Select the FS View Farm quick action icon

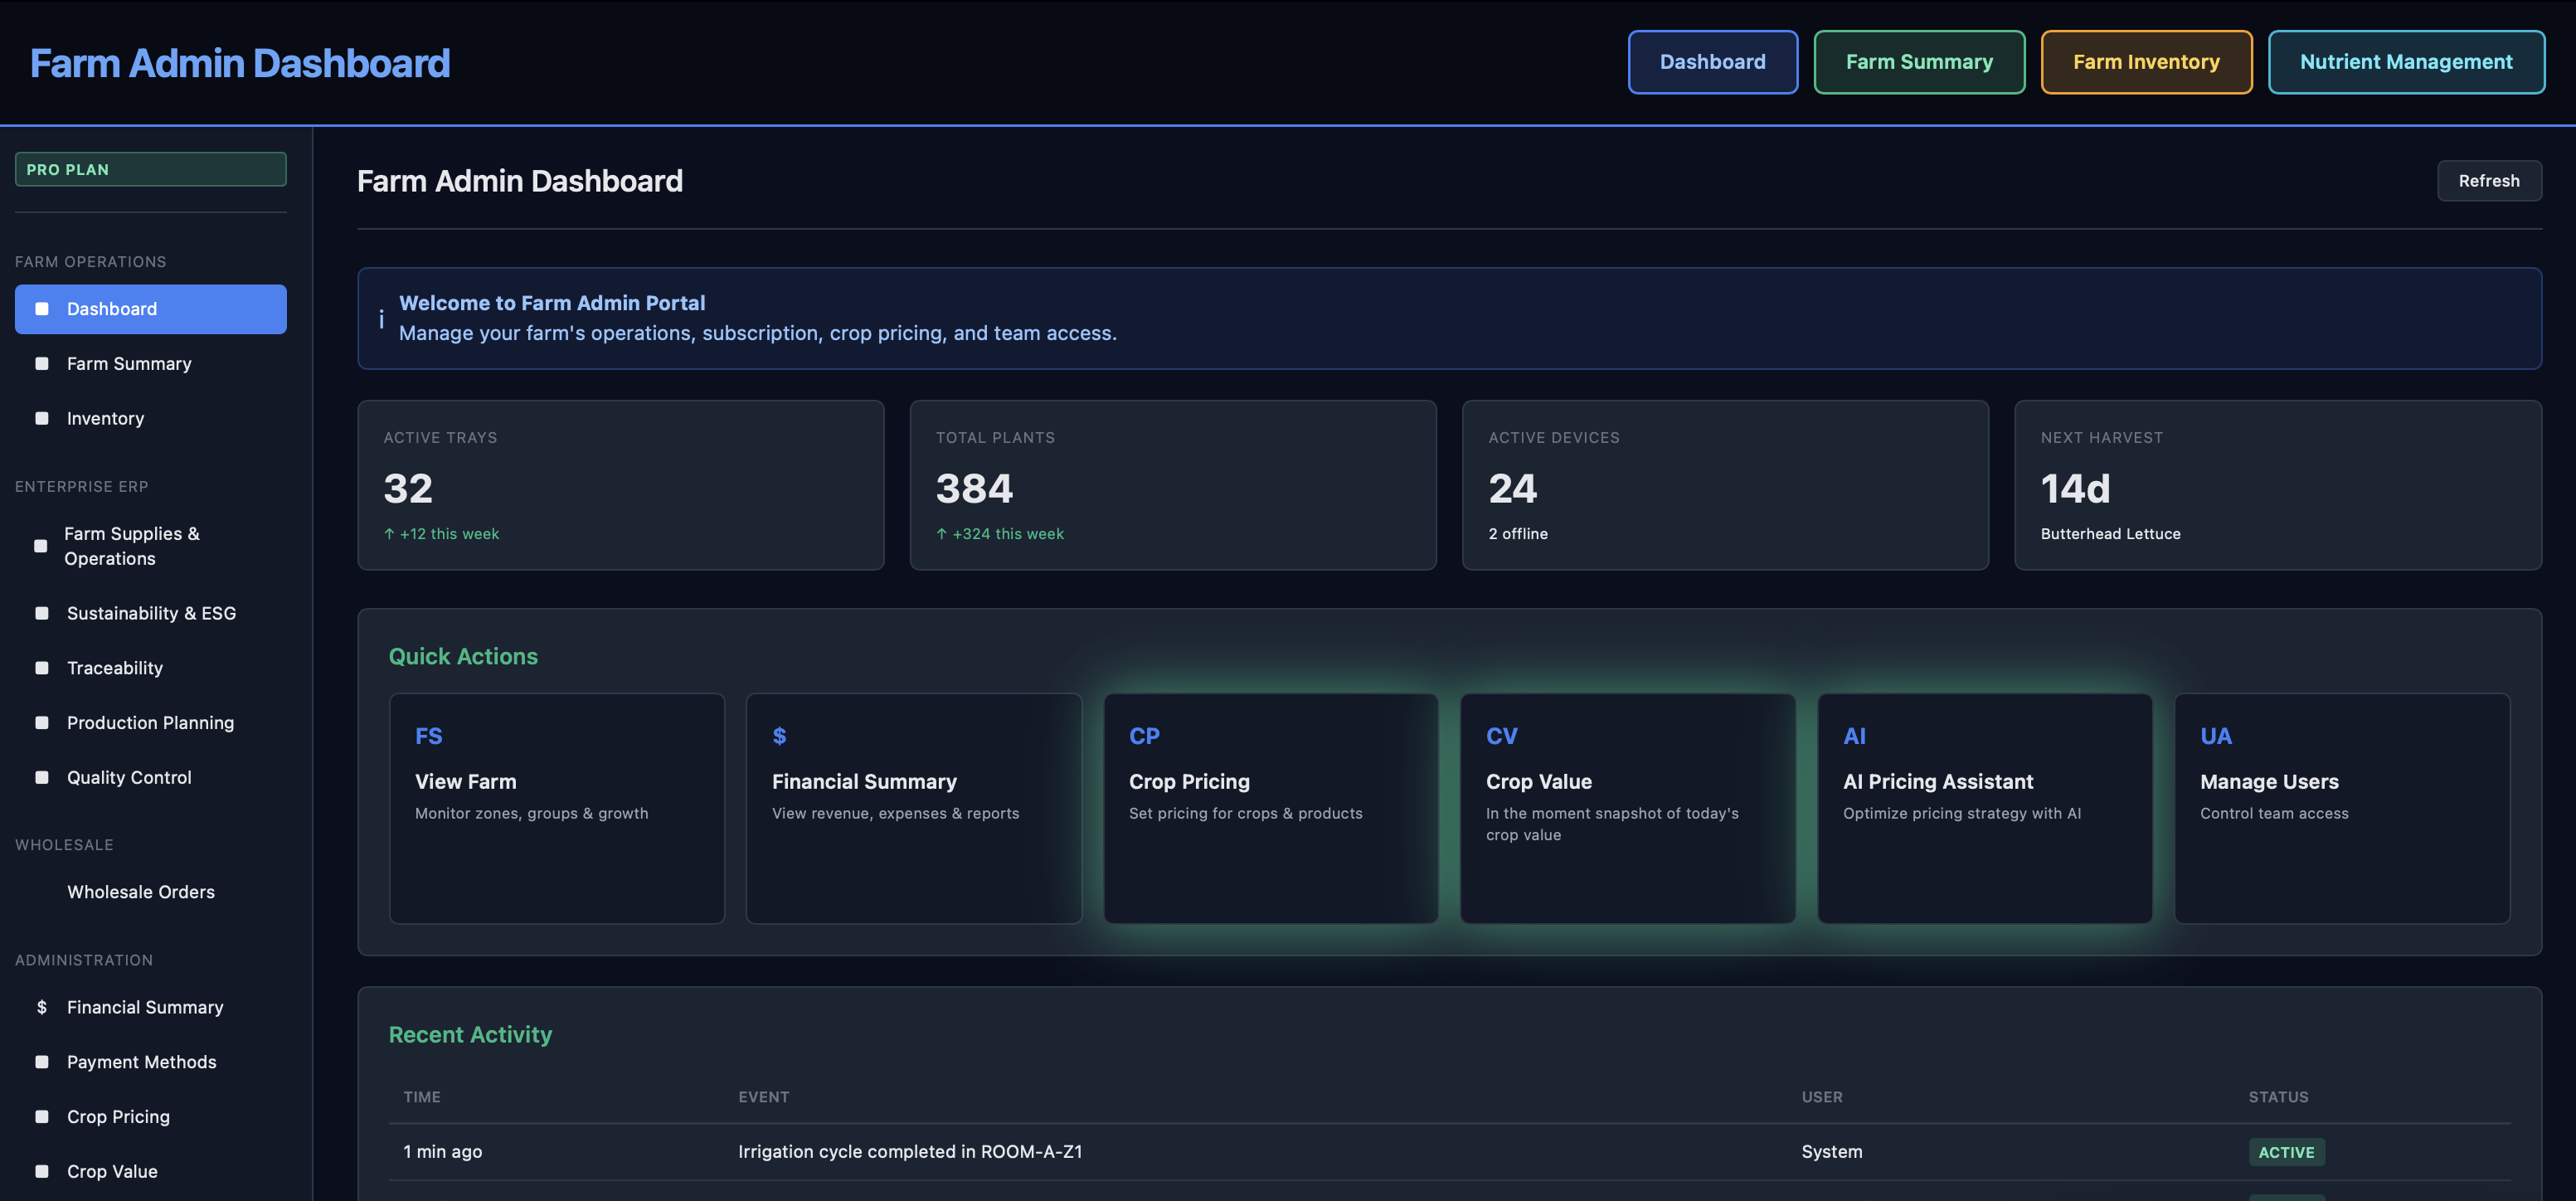[x=428, y=736]
